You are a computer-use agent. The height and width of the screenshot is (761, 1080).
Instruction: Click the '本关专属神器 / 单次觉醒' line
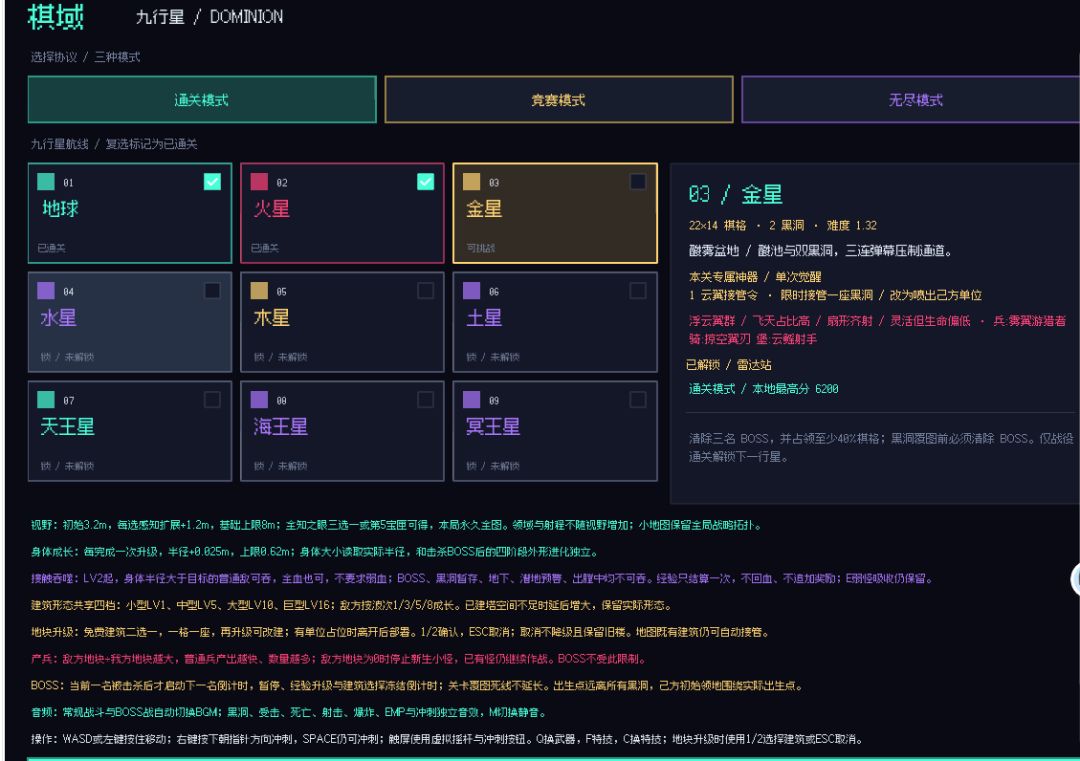pyautogui.click(x=755, y=277)
